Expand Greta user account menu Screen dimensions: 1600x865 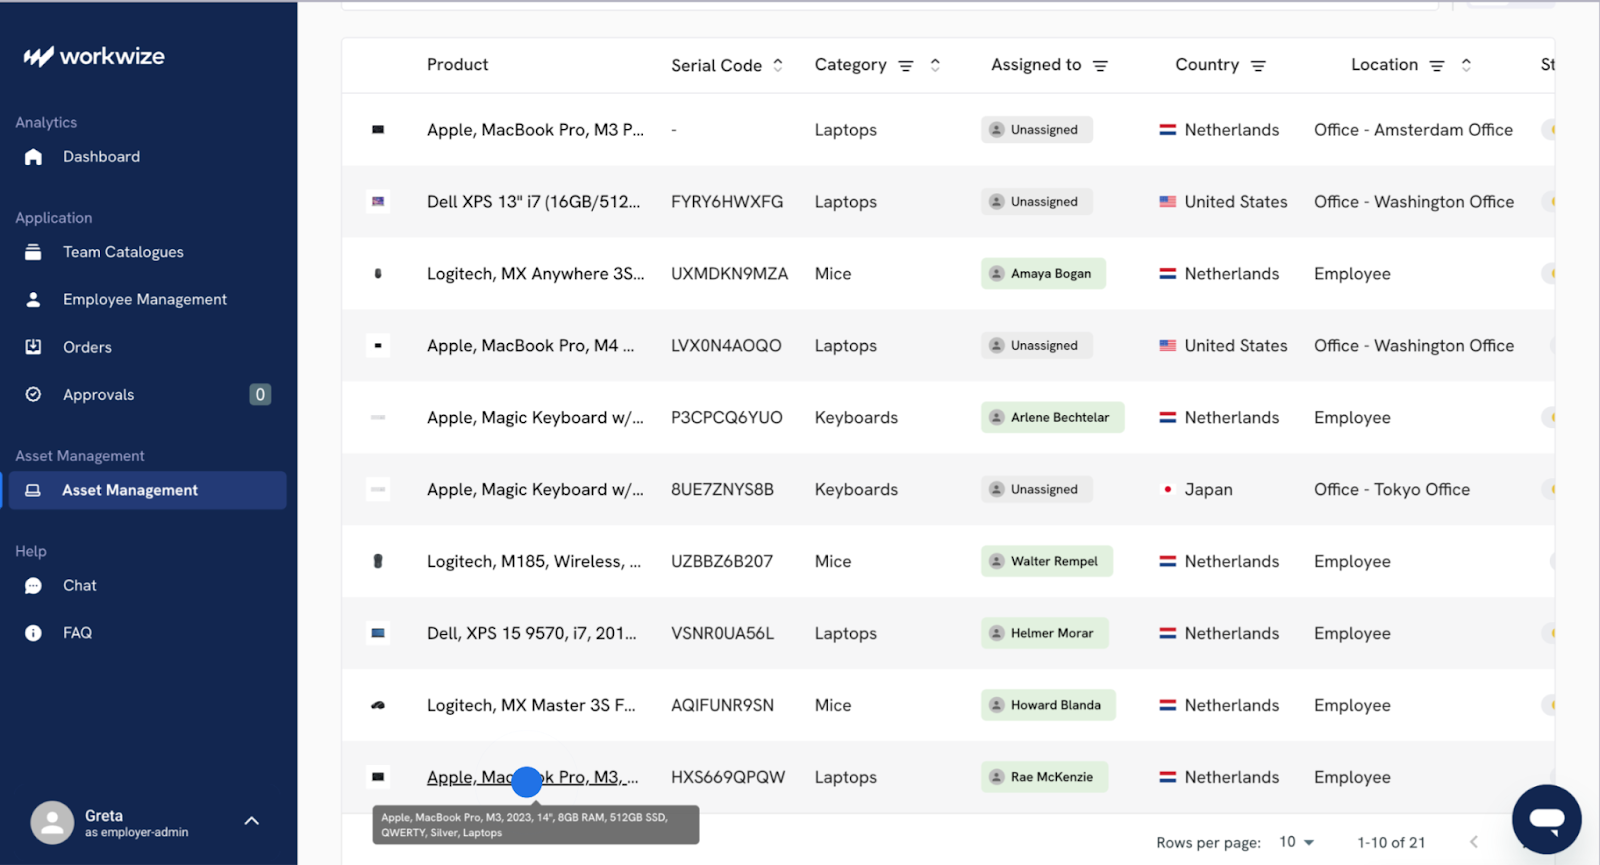[x=251, y=821]
